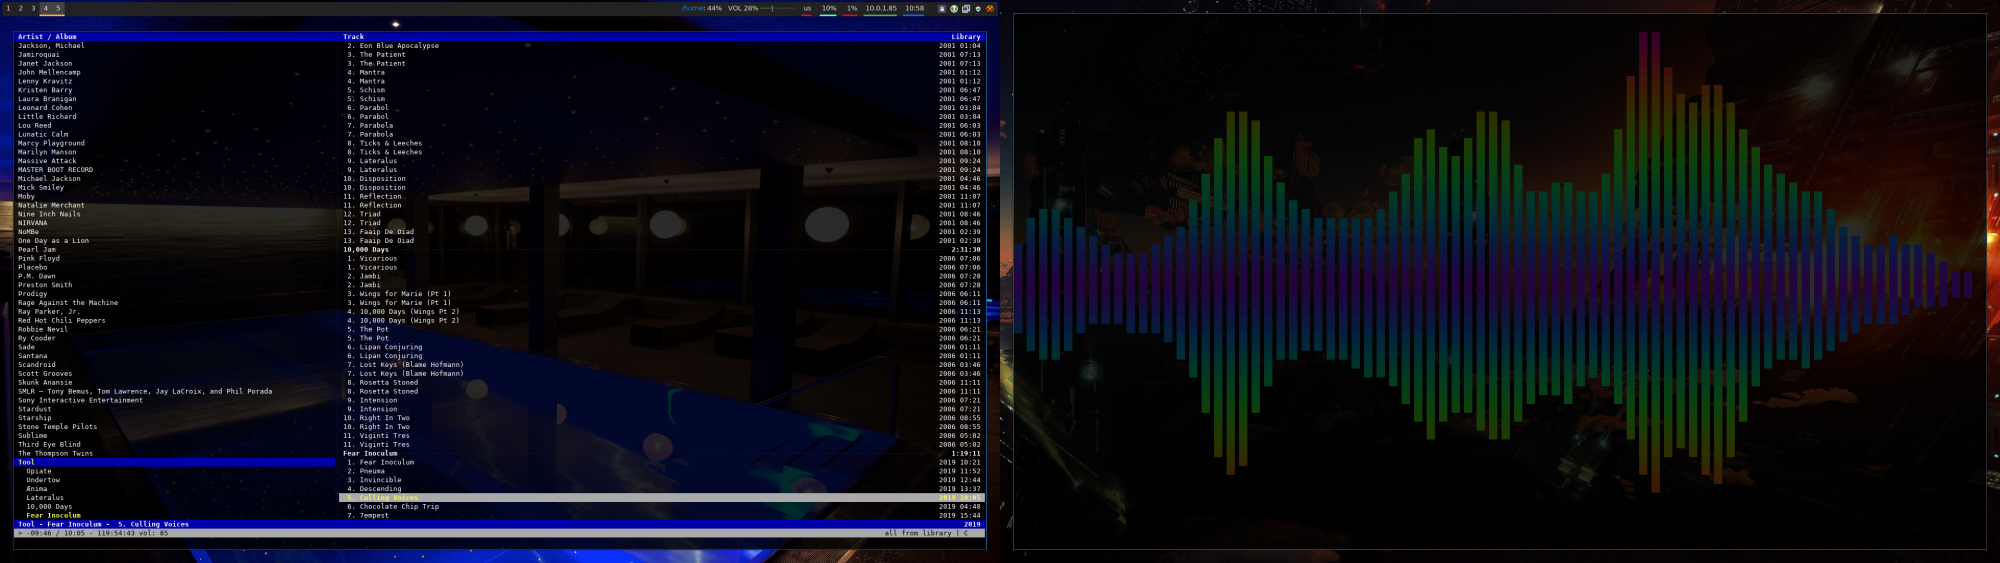Select artist NIRVANA
Image resolution: width=2000 pixels, height=563 pixels.
click(32, 223)
